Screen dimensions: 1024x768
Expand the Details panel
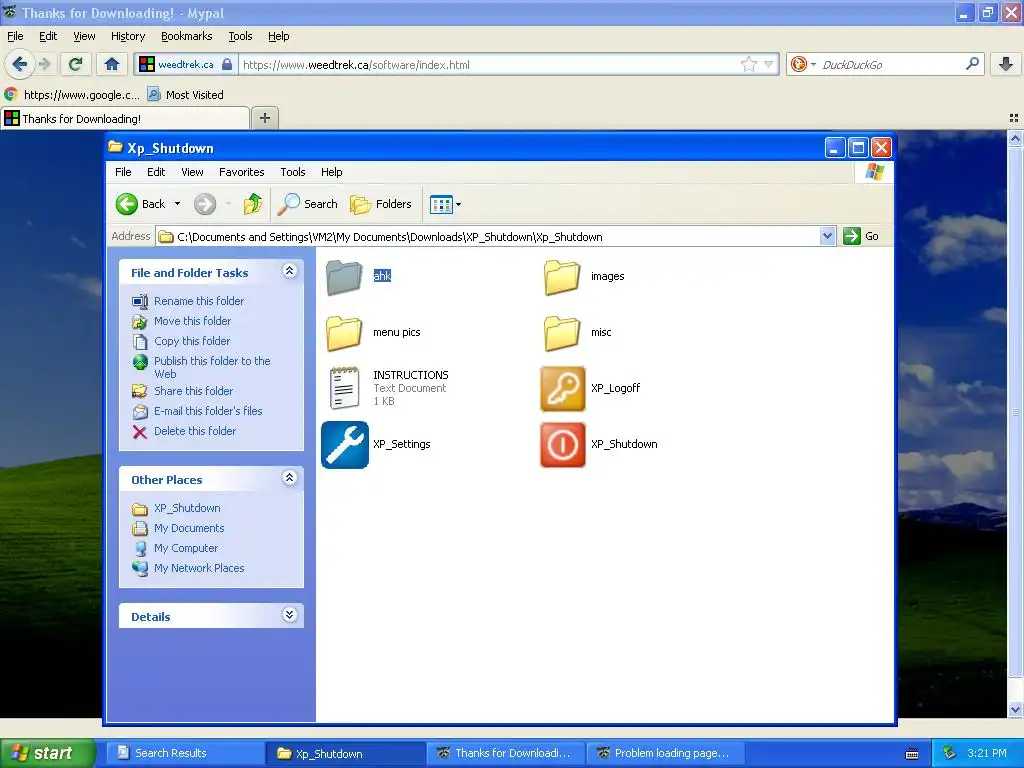click(289, 615)
